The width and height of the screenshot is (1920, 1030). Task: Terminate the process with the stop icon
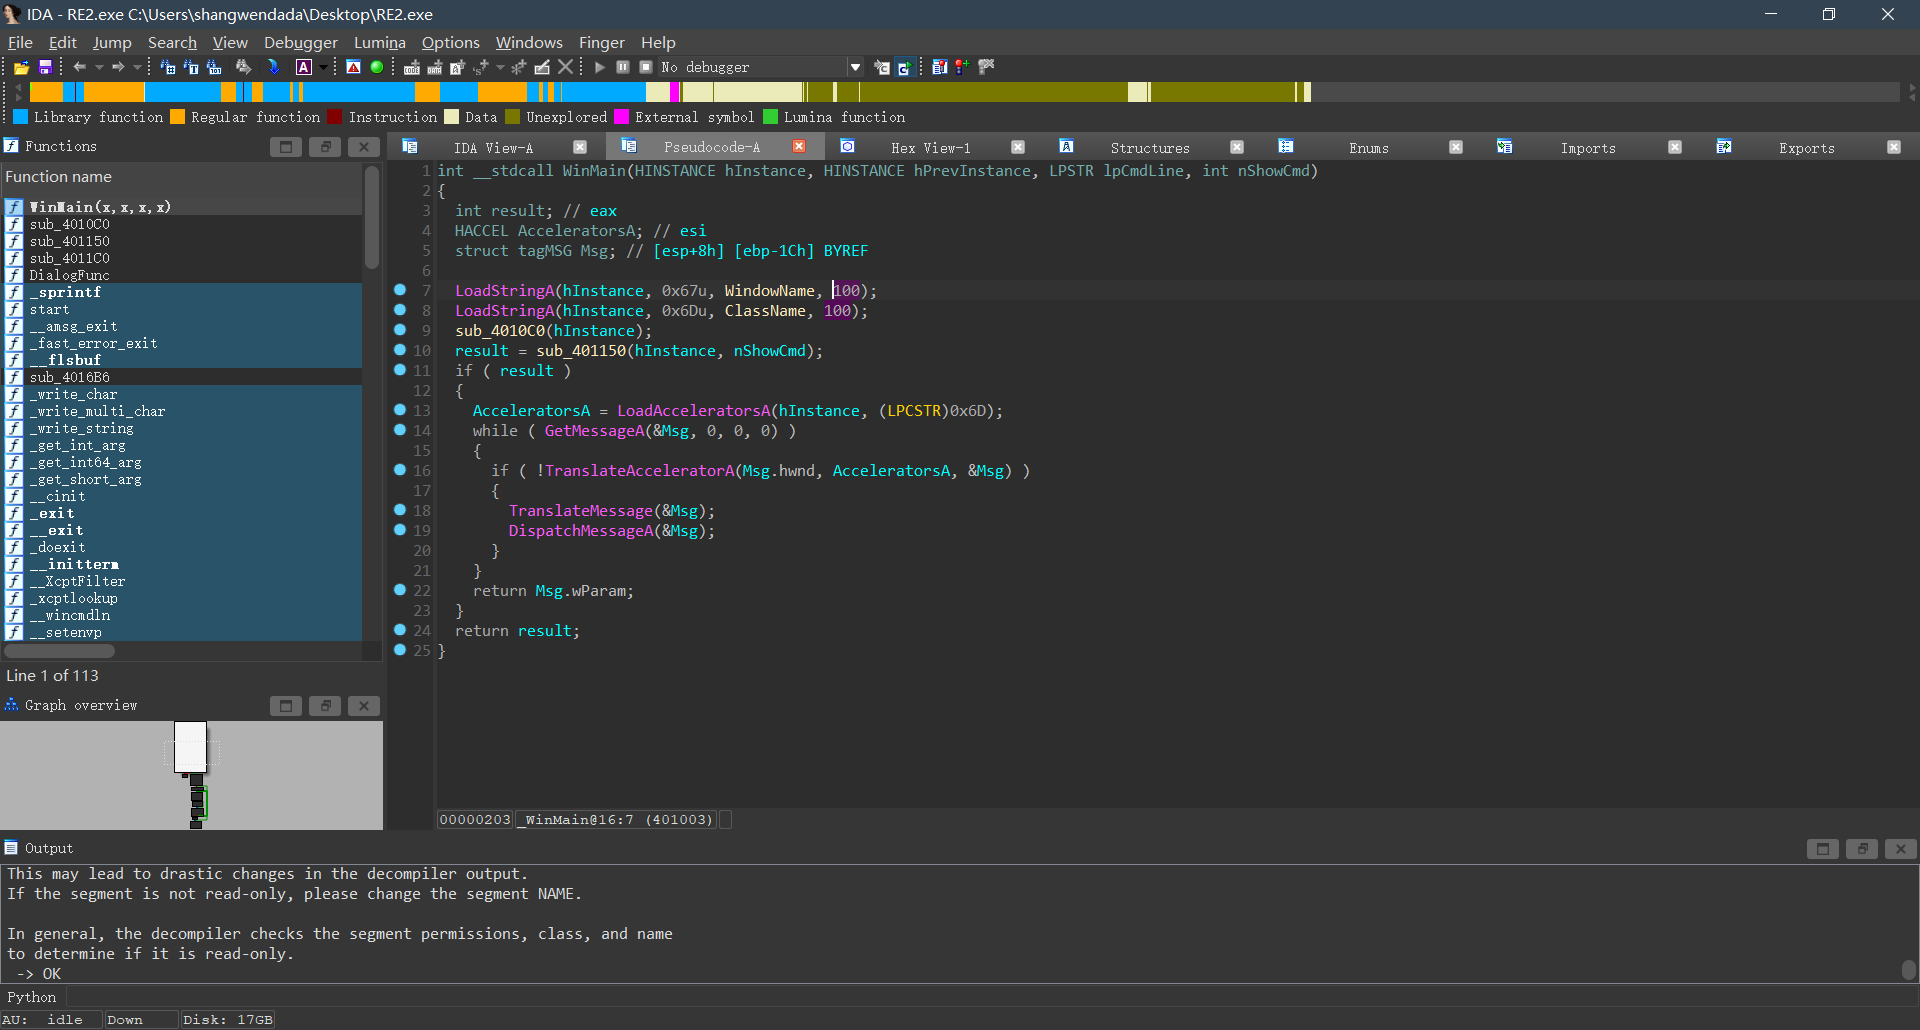[x=646, y=67]
